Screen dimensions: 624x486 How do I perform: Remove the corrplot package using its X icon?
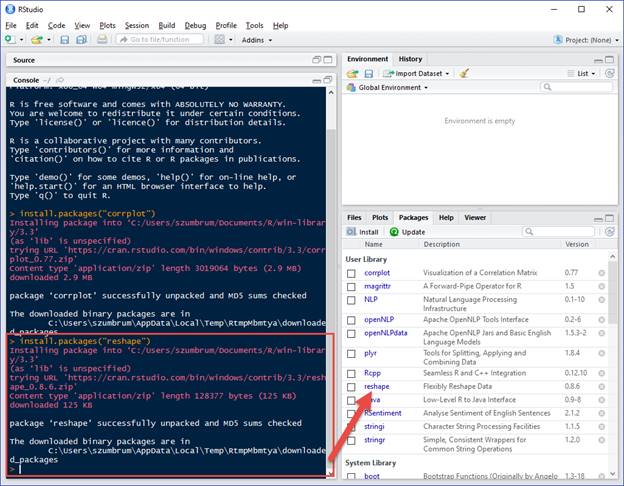[602, 272]
